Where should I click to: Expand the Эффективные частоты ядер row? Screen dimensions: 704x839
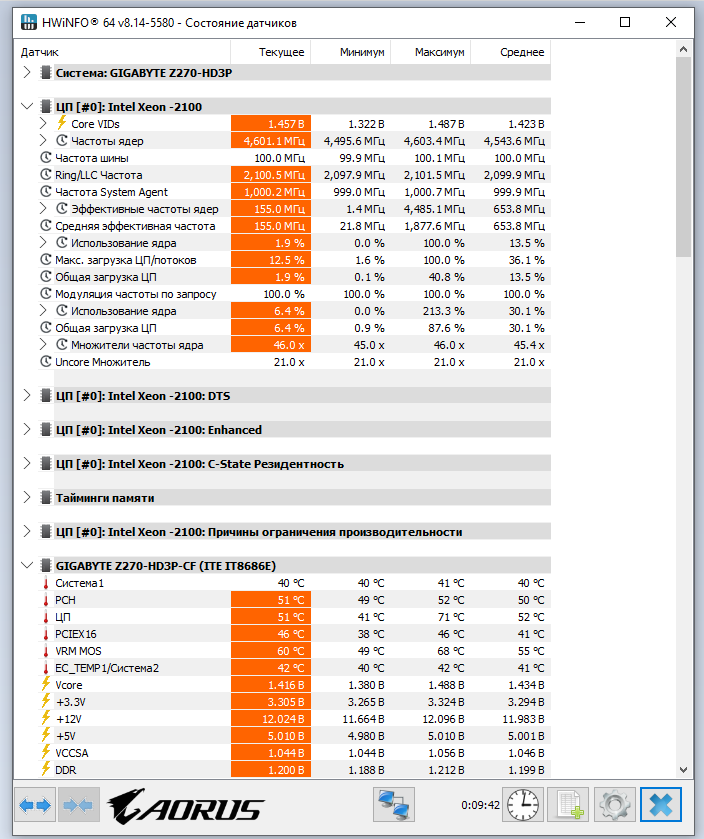click(43, 209)
